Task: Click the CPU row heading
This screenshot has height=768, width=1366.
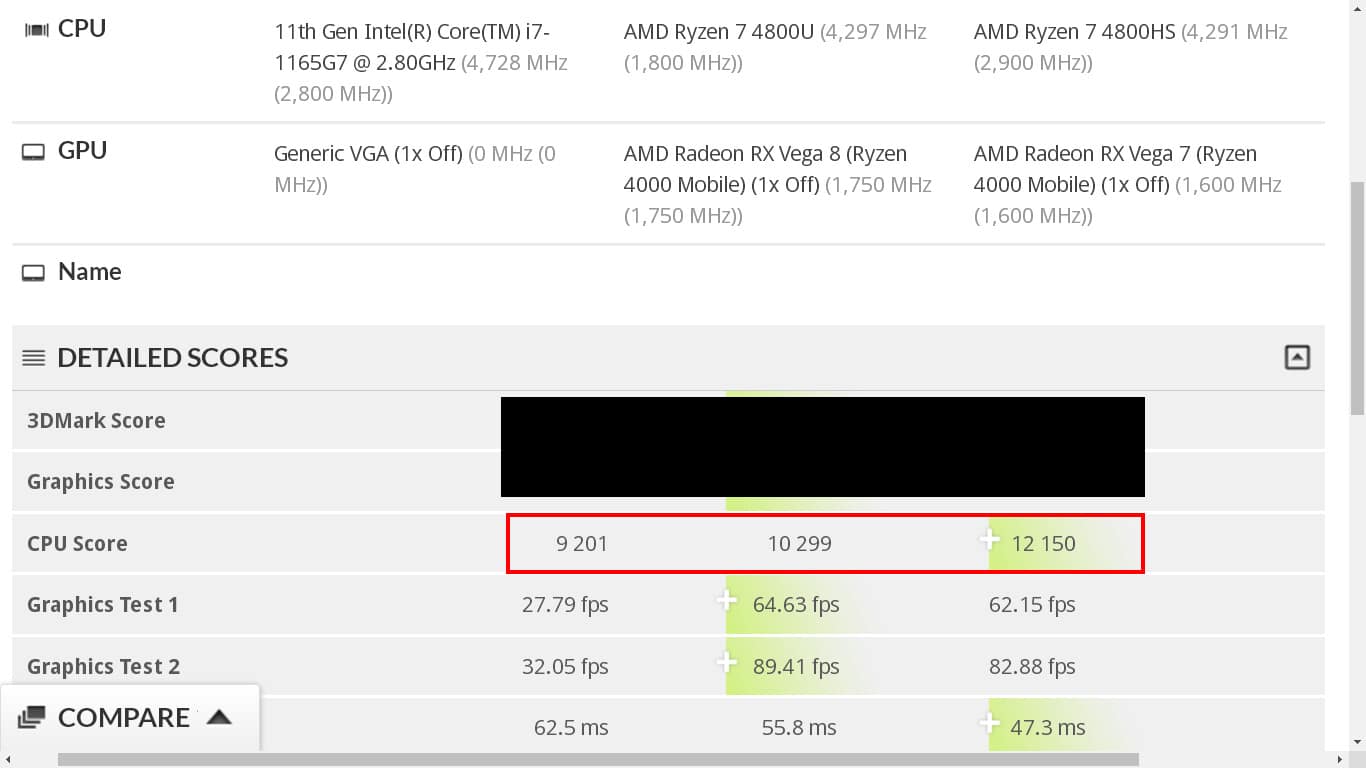Action: (x=82, y=29)
